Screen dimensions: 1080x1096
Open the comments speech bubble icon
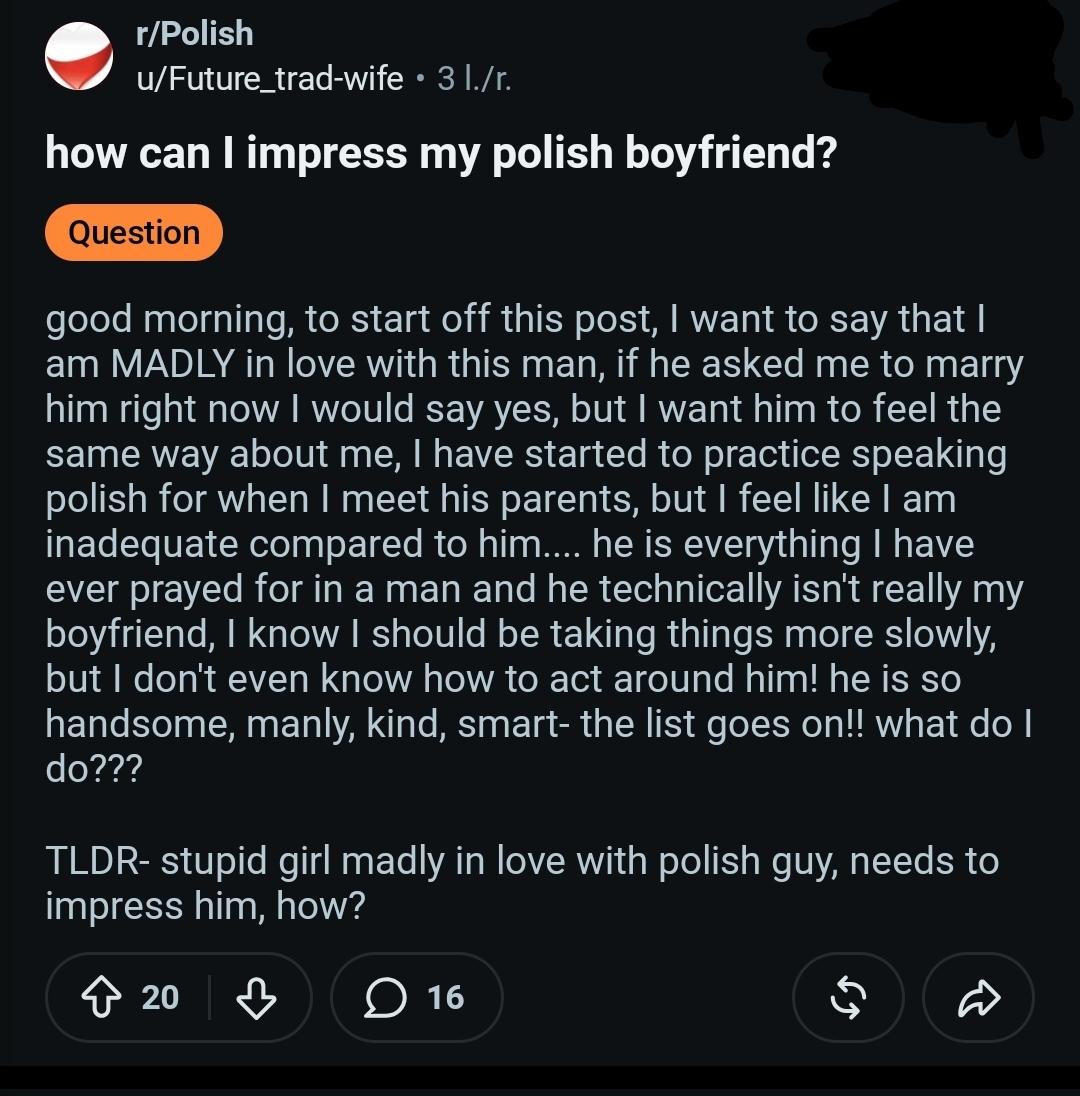coord(385,997)
